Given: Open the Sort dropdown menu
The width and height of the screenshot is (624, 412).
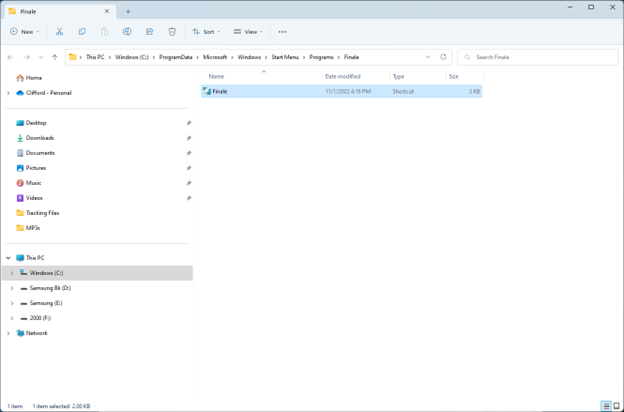Looking at the screenshot, I should coord(207,32).
